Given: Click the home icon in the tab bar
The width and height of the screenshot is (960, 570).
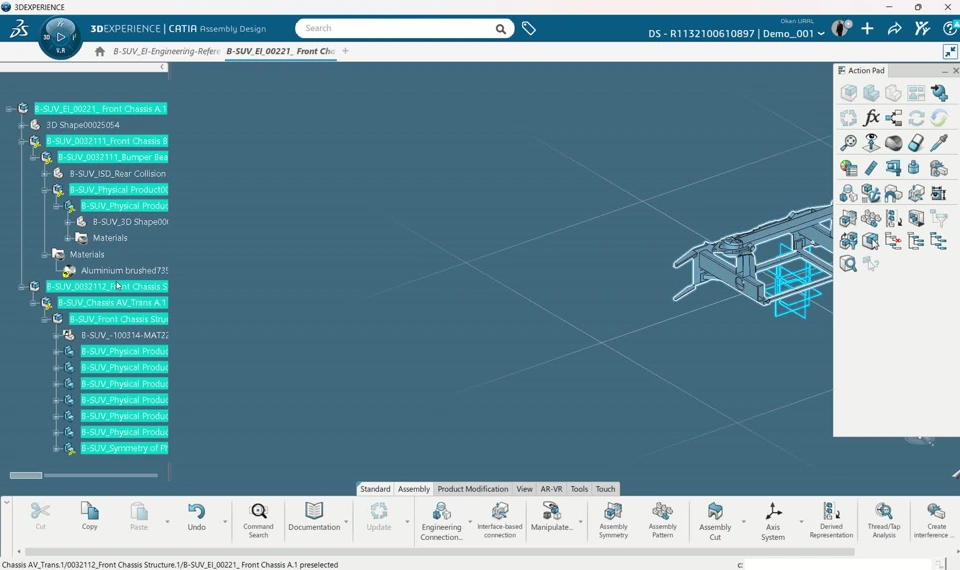Looking at the screenshot, I should (100, 51).
